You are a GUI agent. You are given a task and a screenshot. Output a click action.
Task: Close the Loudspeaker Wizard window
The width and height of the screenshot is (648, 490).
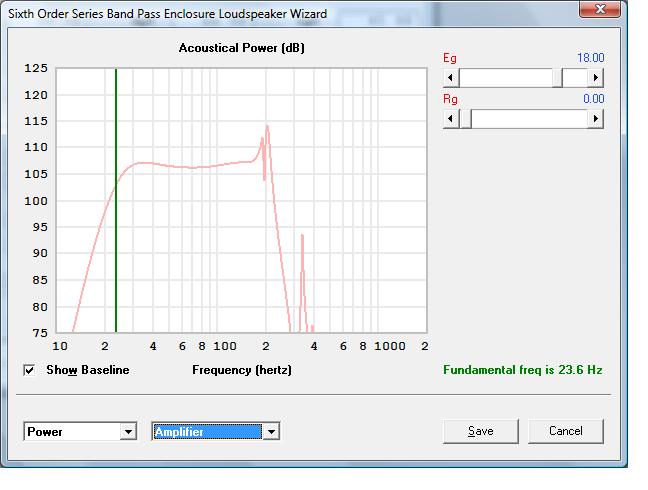pos(600,9)
